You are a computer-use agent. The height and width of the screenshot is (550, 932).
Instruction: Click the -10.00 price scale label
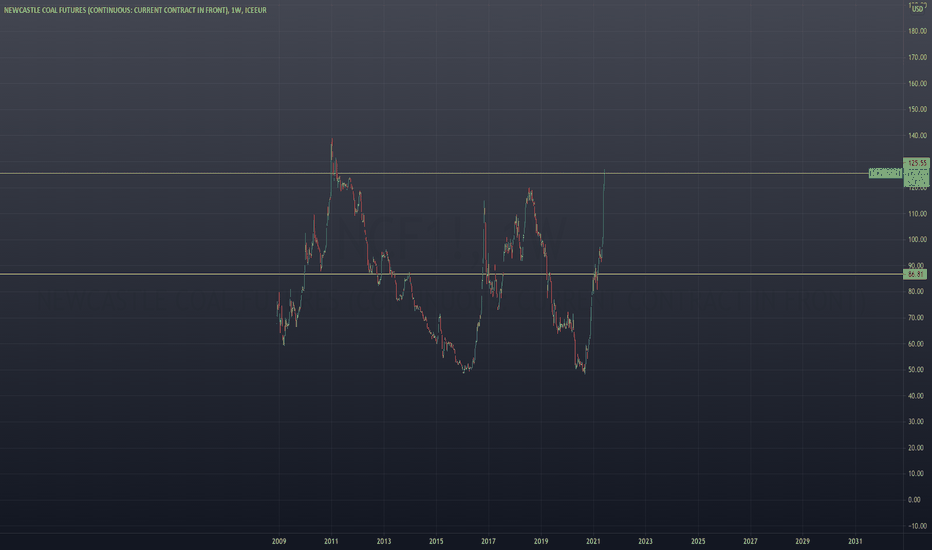[917, 526]
